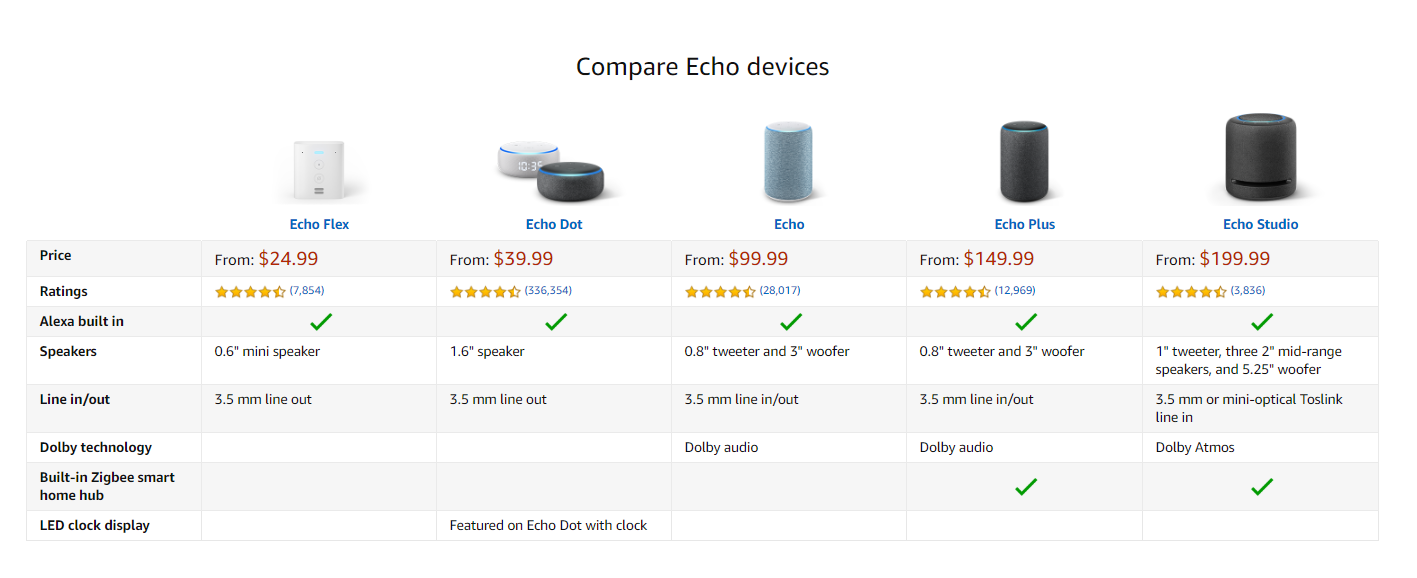Screen dimensions: 1417x578
Task: Open the Echo Flex link
Action: click(x=320, y=224)
